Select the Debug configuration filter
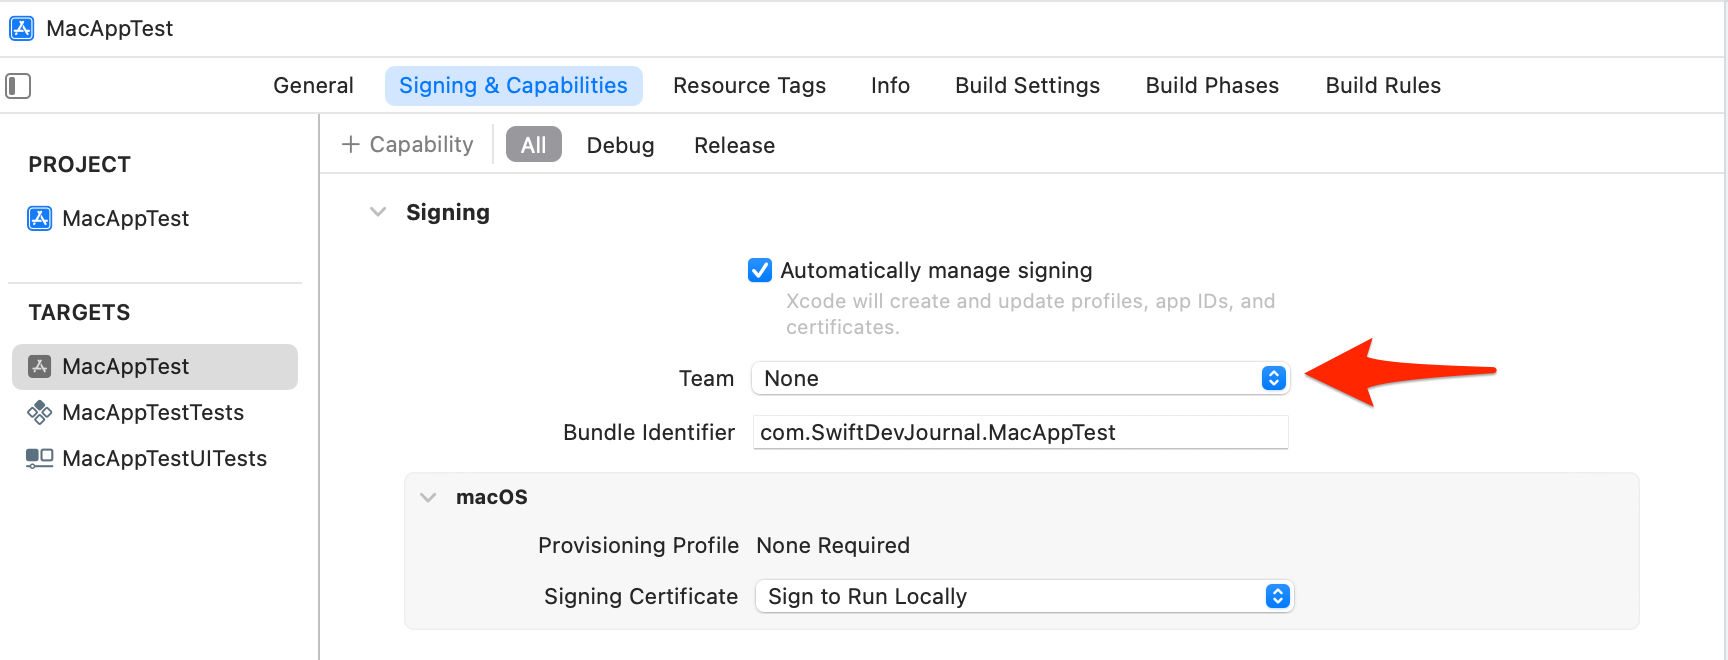 point(620,145)
